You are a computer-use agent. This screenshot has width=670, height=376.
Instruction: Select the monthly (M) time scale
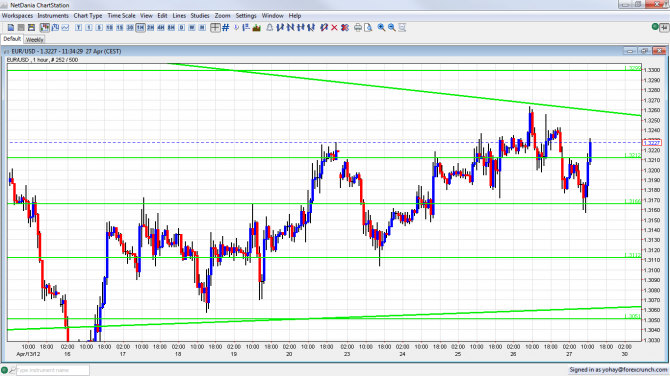202,28
